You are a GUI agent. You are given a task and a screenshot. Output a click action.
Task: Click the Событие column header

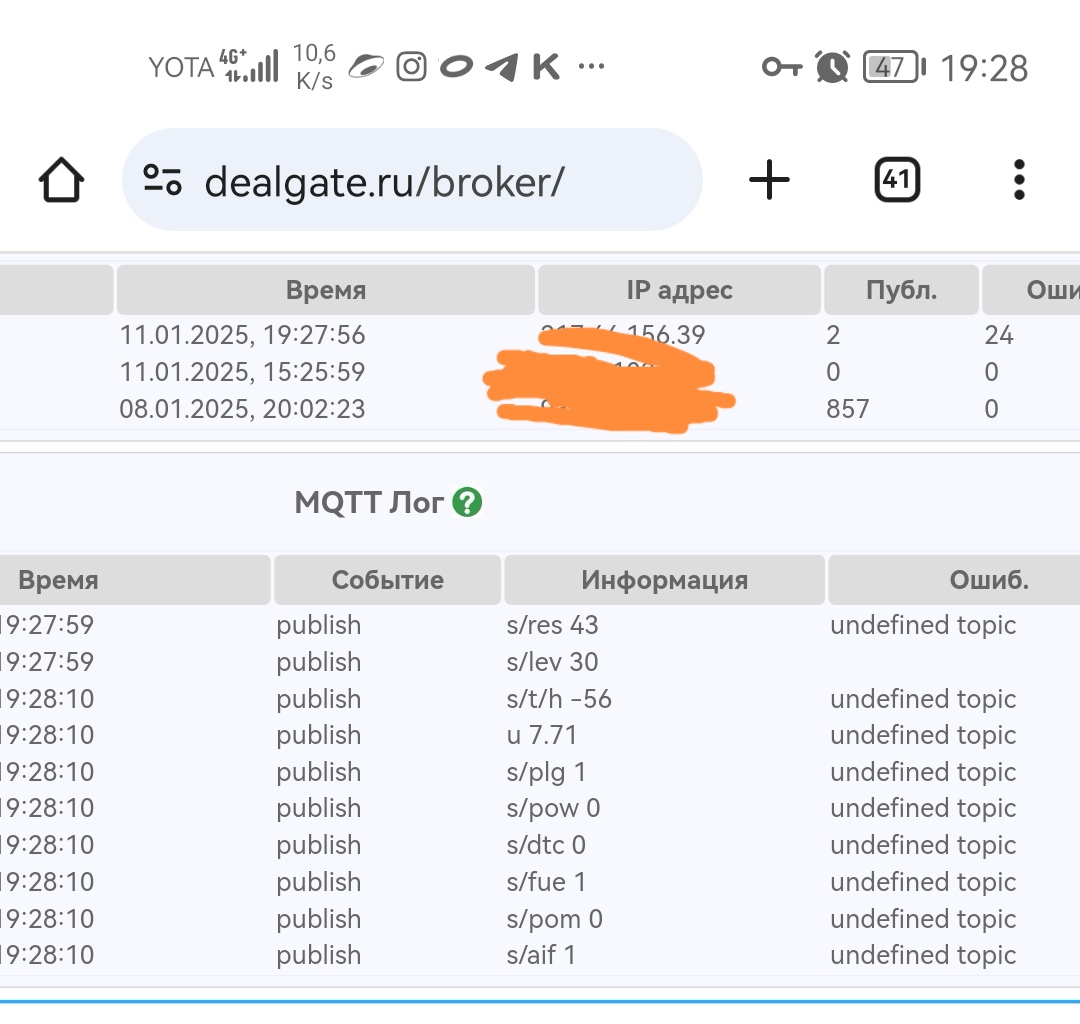[387, 580]
